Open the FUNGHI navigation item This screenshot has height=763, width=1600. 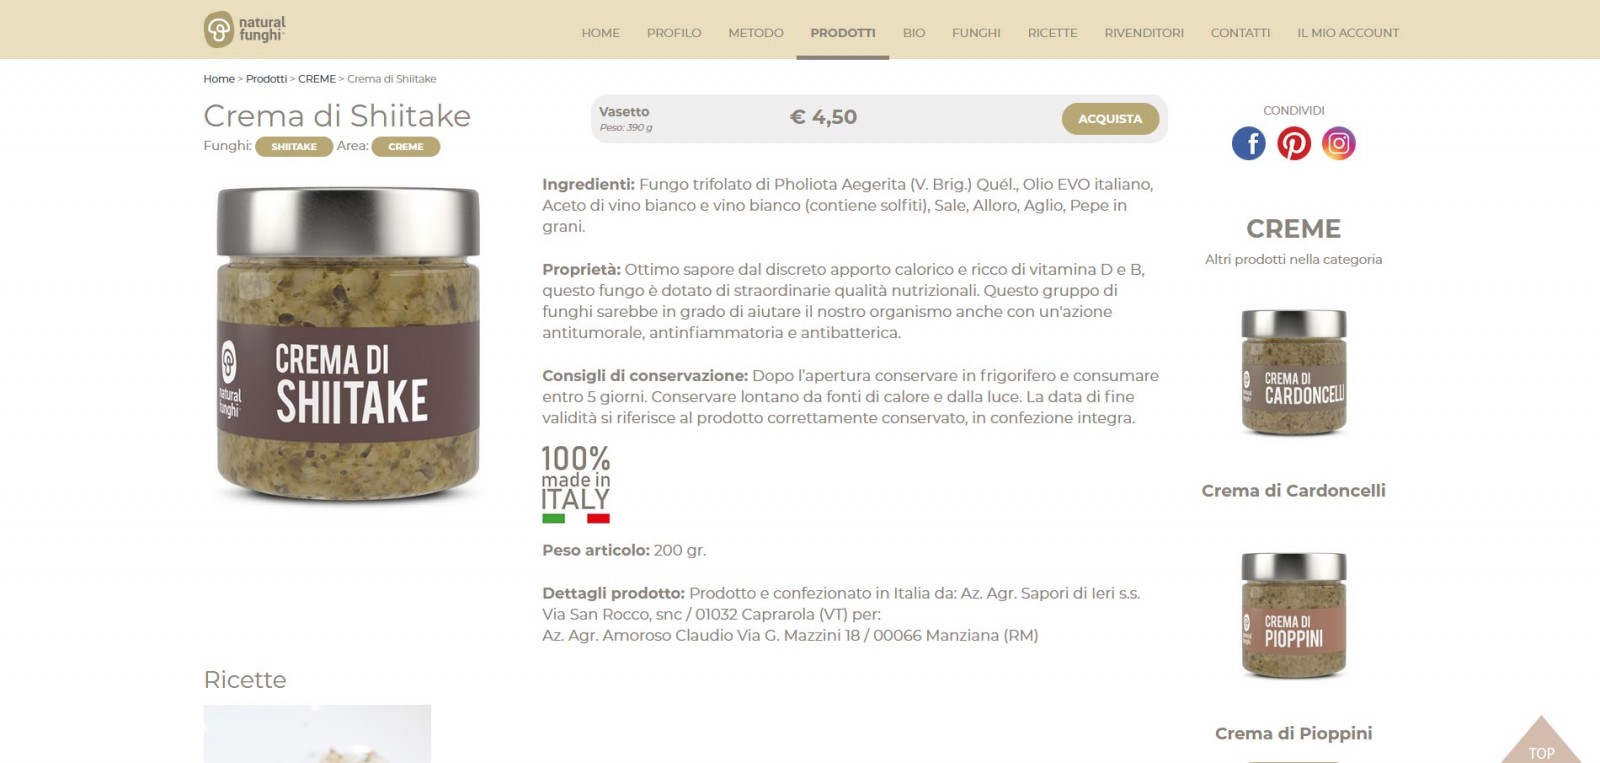tap(976, 33)
